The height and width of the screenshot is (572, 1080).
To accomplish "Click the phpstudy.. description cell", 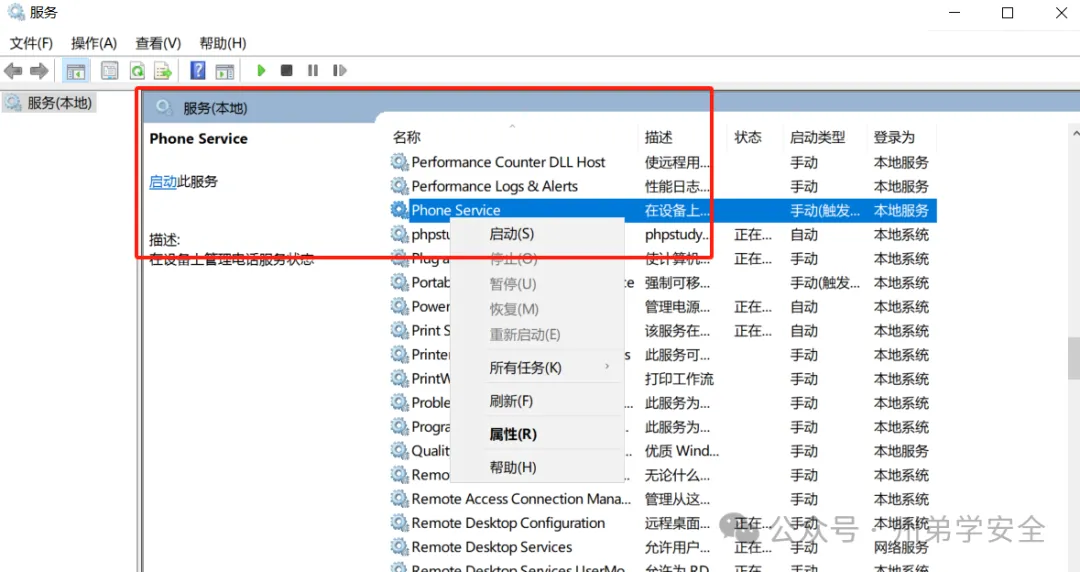I will point(676,234).
